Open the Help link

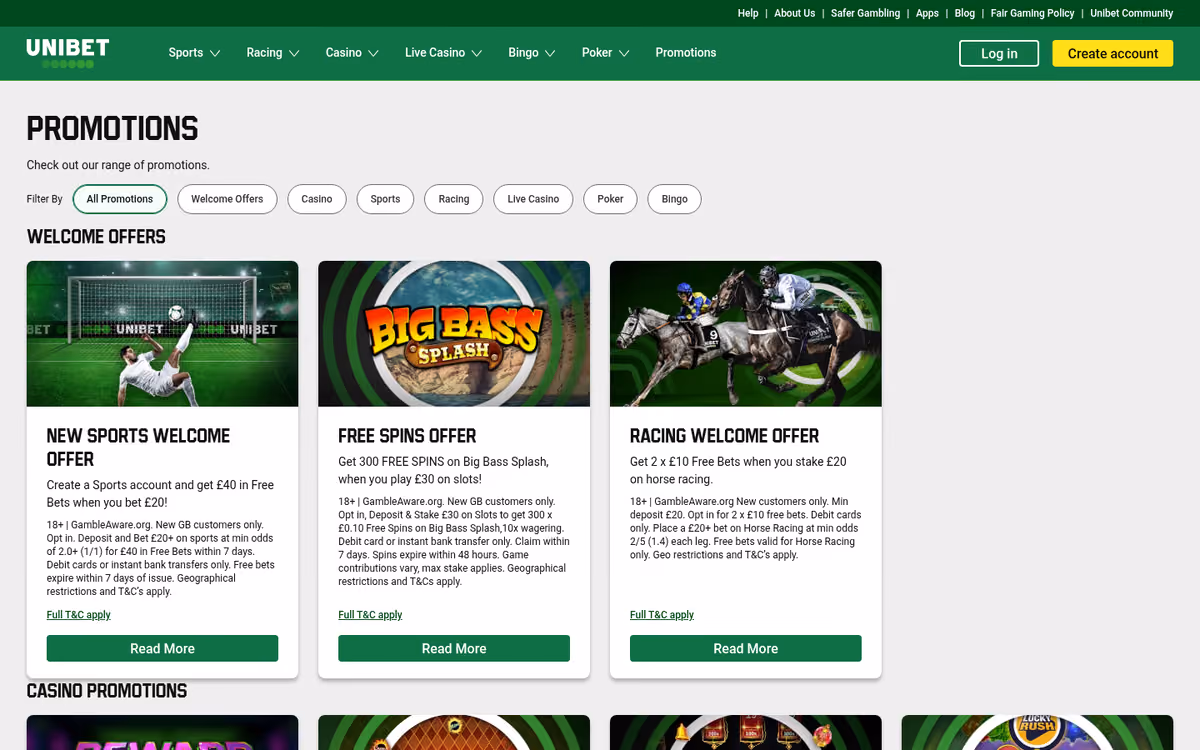(748, 13)
